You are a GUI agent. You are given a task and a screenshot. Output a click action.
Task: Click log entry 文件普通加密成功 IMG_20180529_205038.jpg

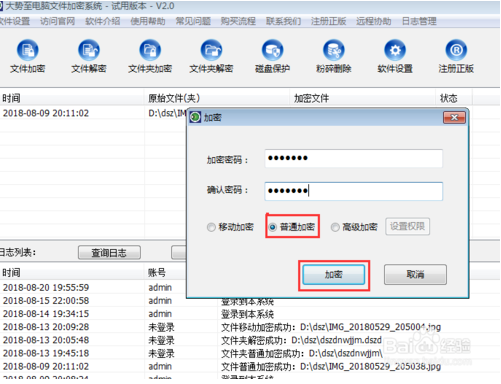(x=331, y=367)
